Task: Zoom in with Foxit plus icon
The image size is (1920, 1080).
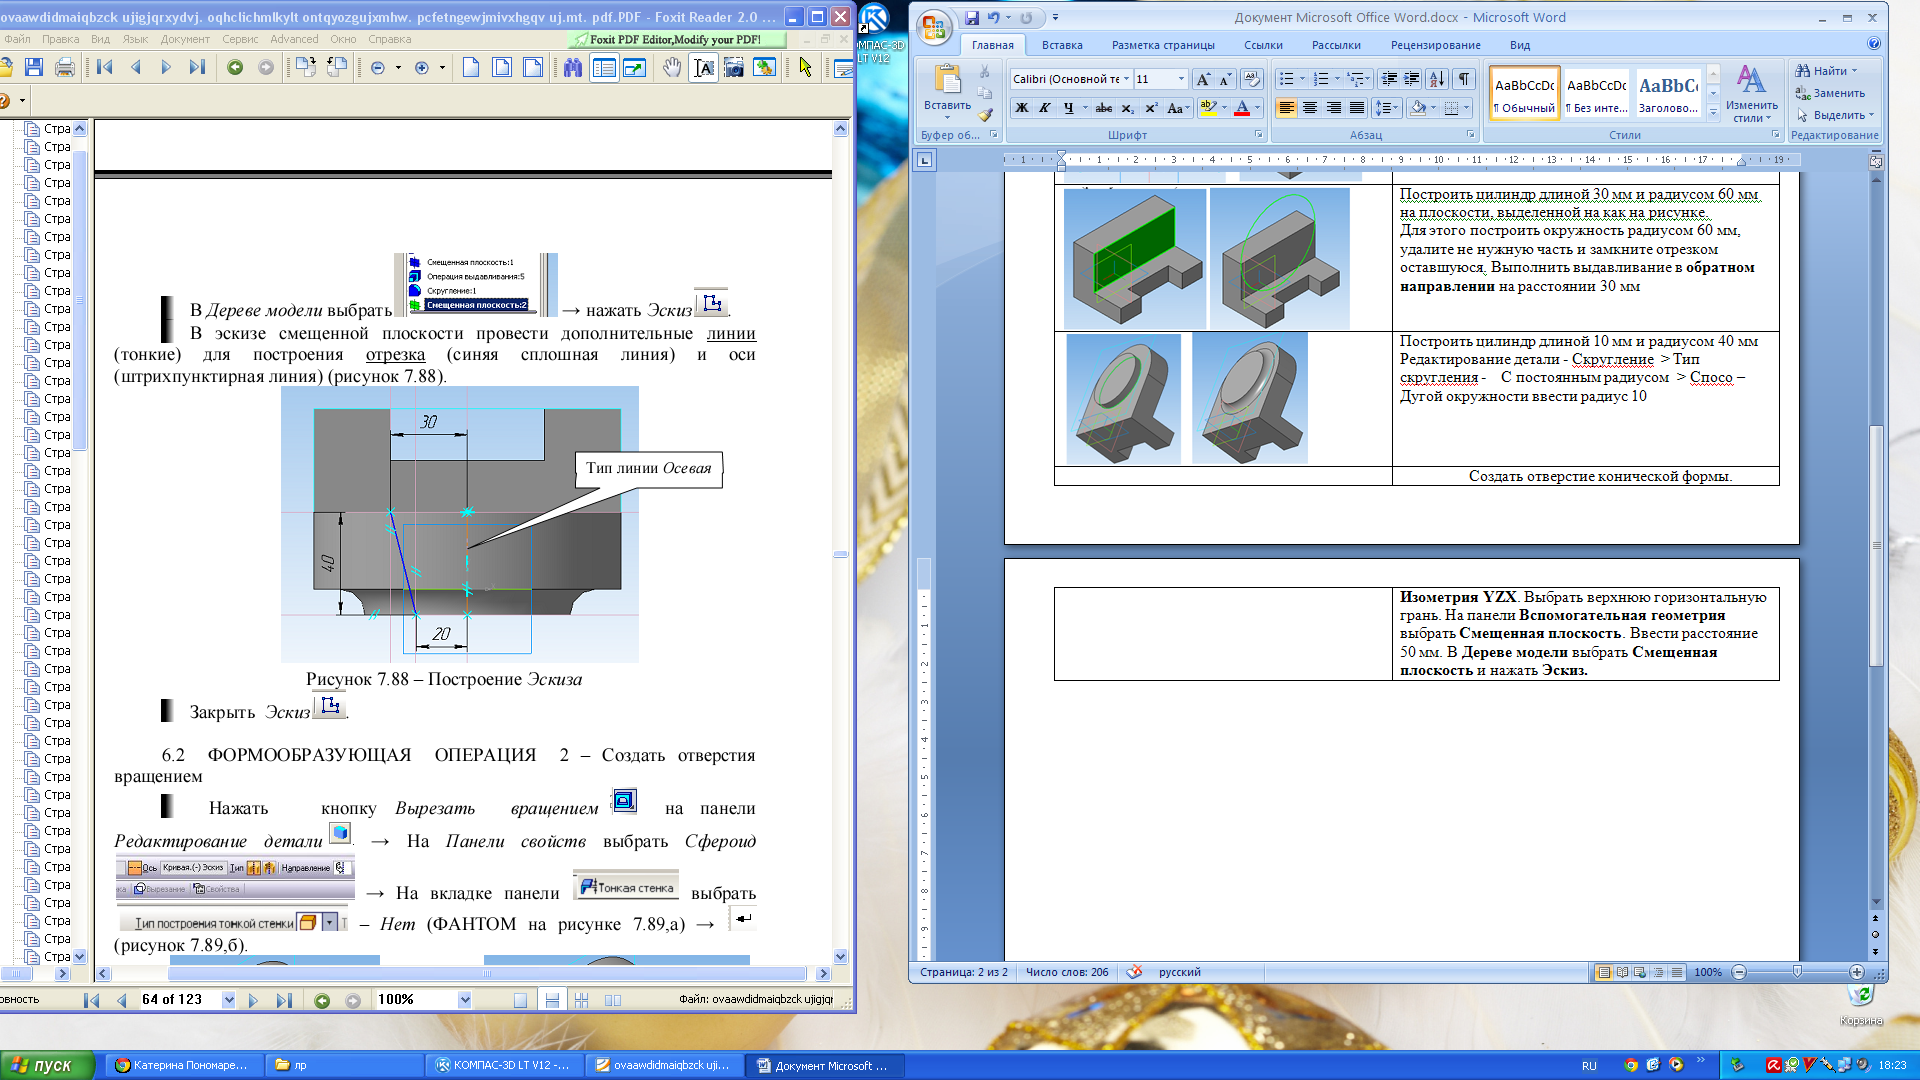Action: pyautogui.click(x=422, y=68)
